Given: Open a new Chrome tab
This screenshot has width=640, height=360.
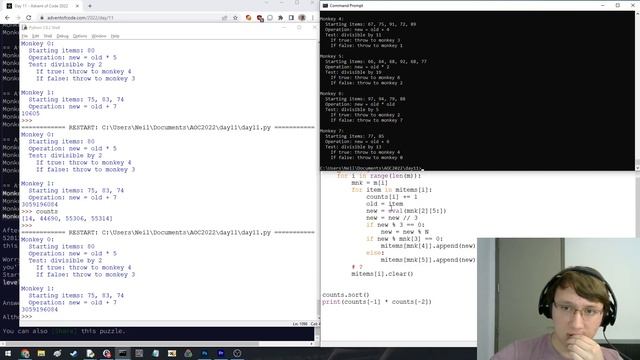Looking at the screenshot, I should point(90,6).
